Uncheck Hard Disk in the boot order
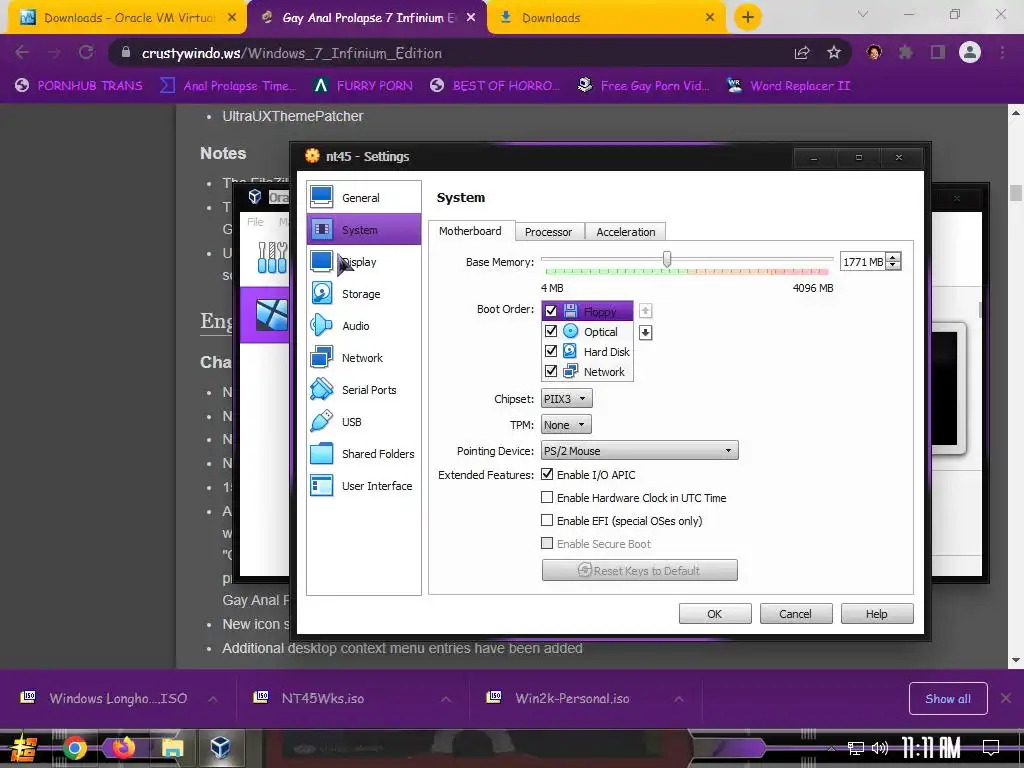The height and width of the screenshot is (768, 1024). 551,351
